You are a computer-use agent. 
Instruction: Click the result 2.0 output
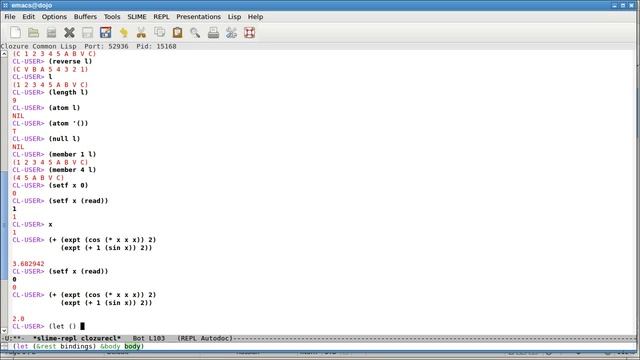tap(18, 318)
